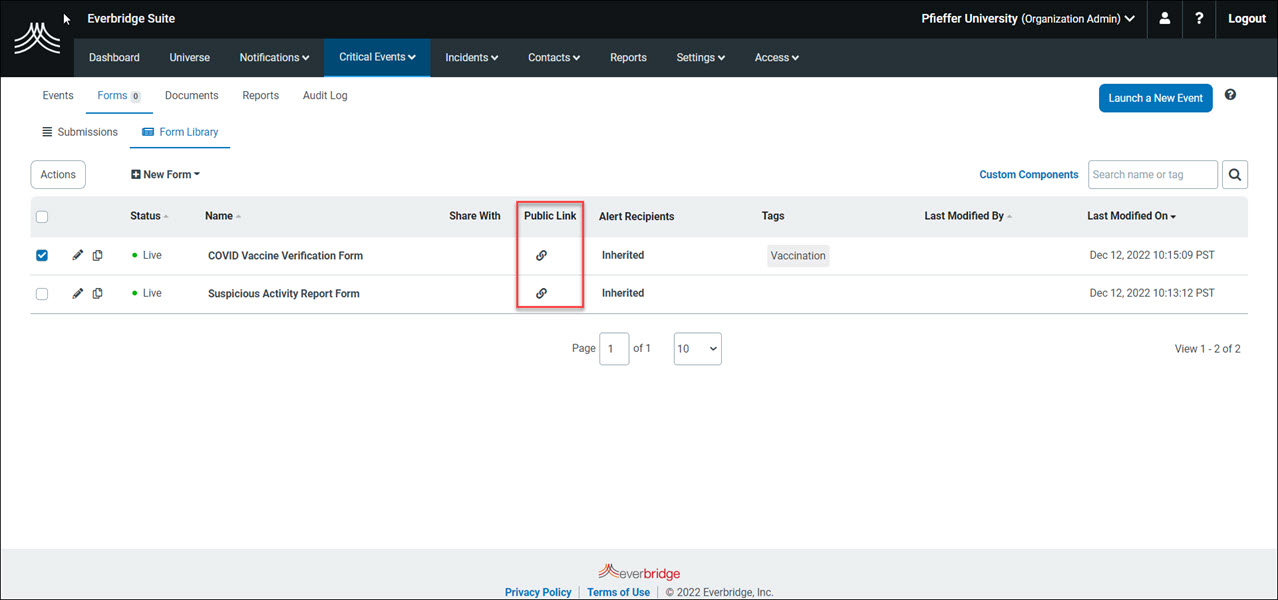Click the search name or tag field
Viewport: 1278px width, 600px height.
click(1152, 175)
